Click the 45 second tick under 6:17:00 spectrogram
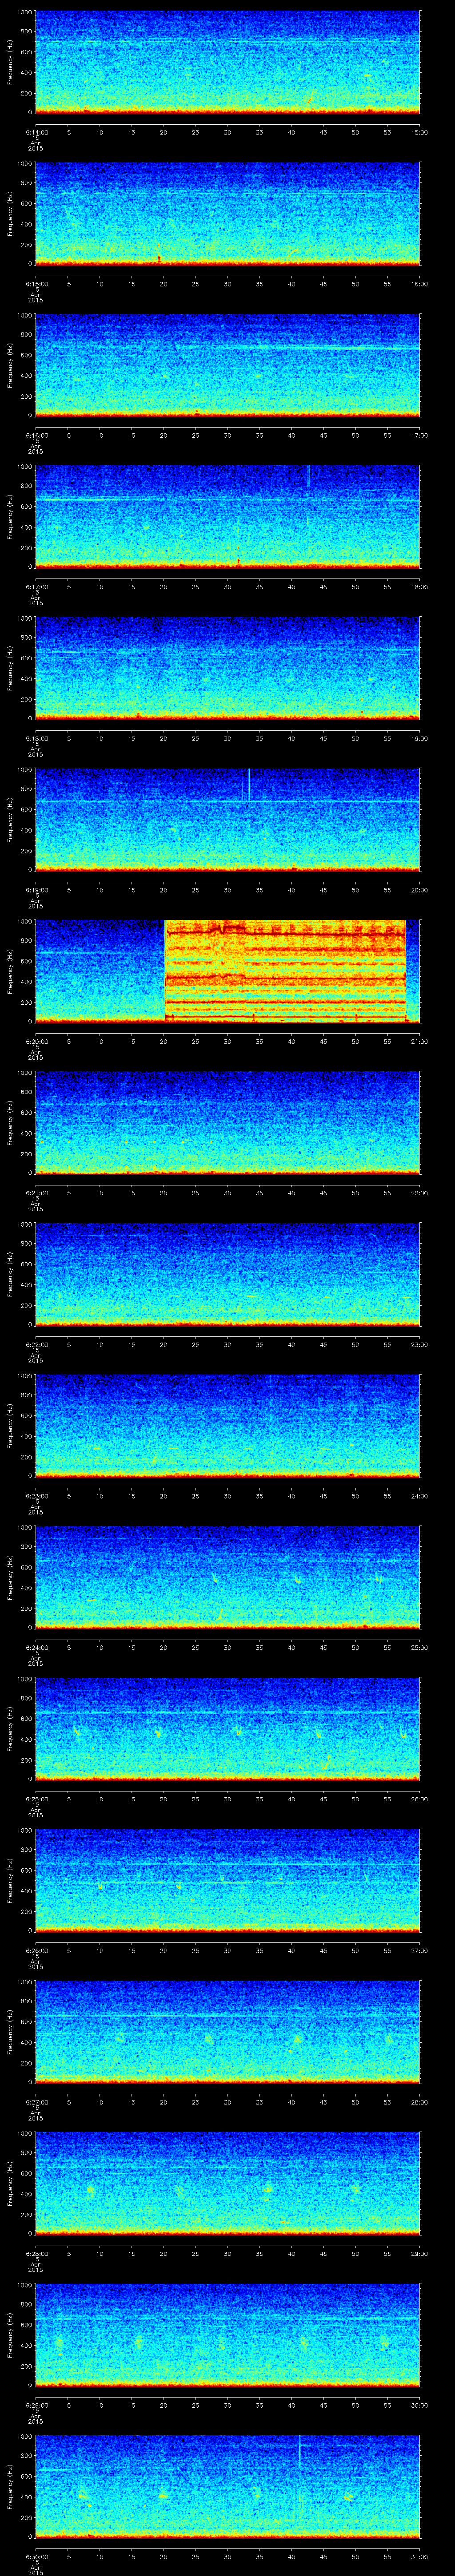The width and height of the screenshot is (455, 2576). (323, 587)
